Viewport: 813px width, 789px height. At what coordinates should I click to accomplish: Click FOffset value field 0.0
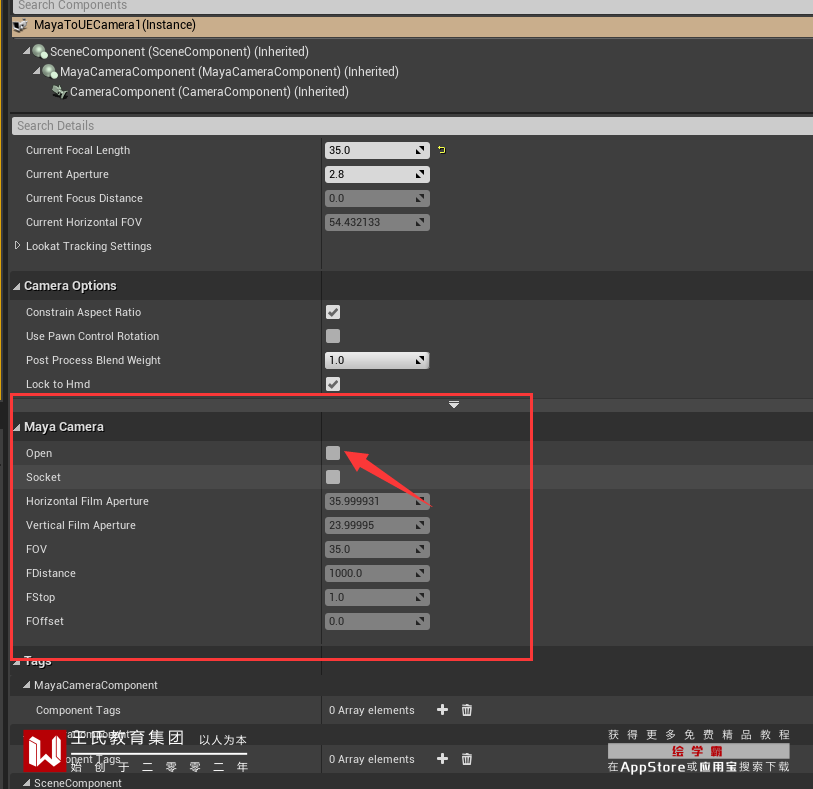pos(377,621)
